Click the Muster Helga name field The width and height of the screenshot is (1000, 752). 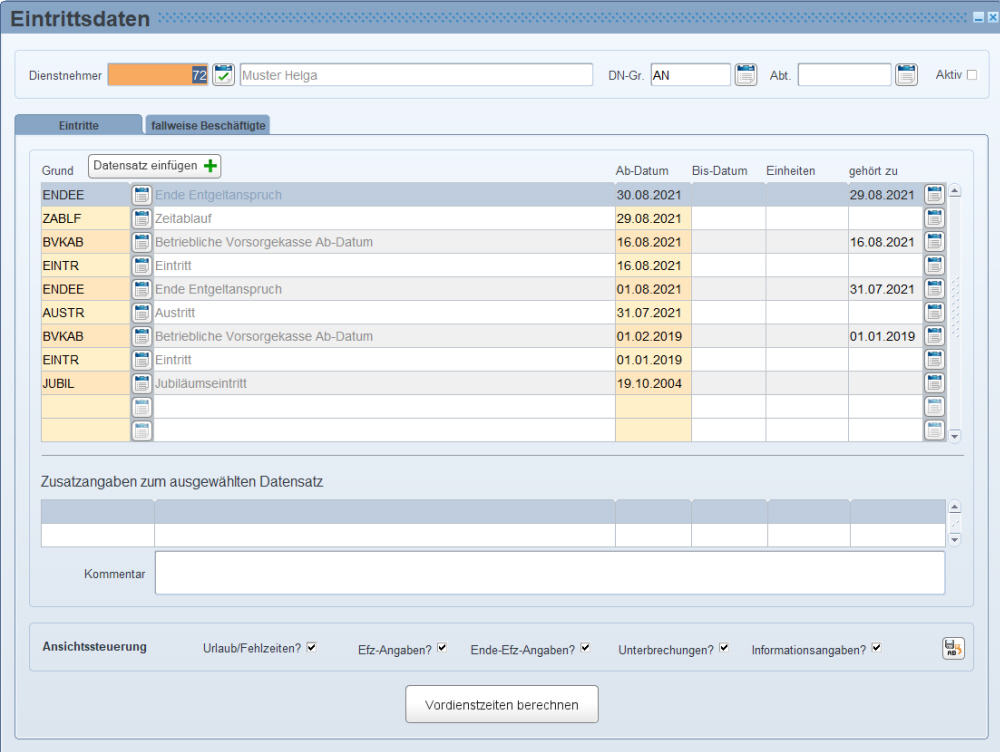tap(416, 75)
